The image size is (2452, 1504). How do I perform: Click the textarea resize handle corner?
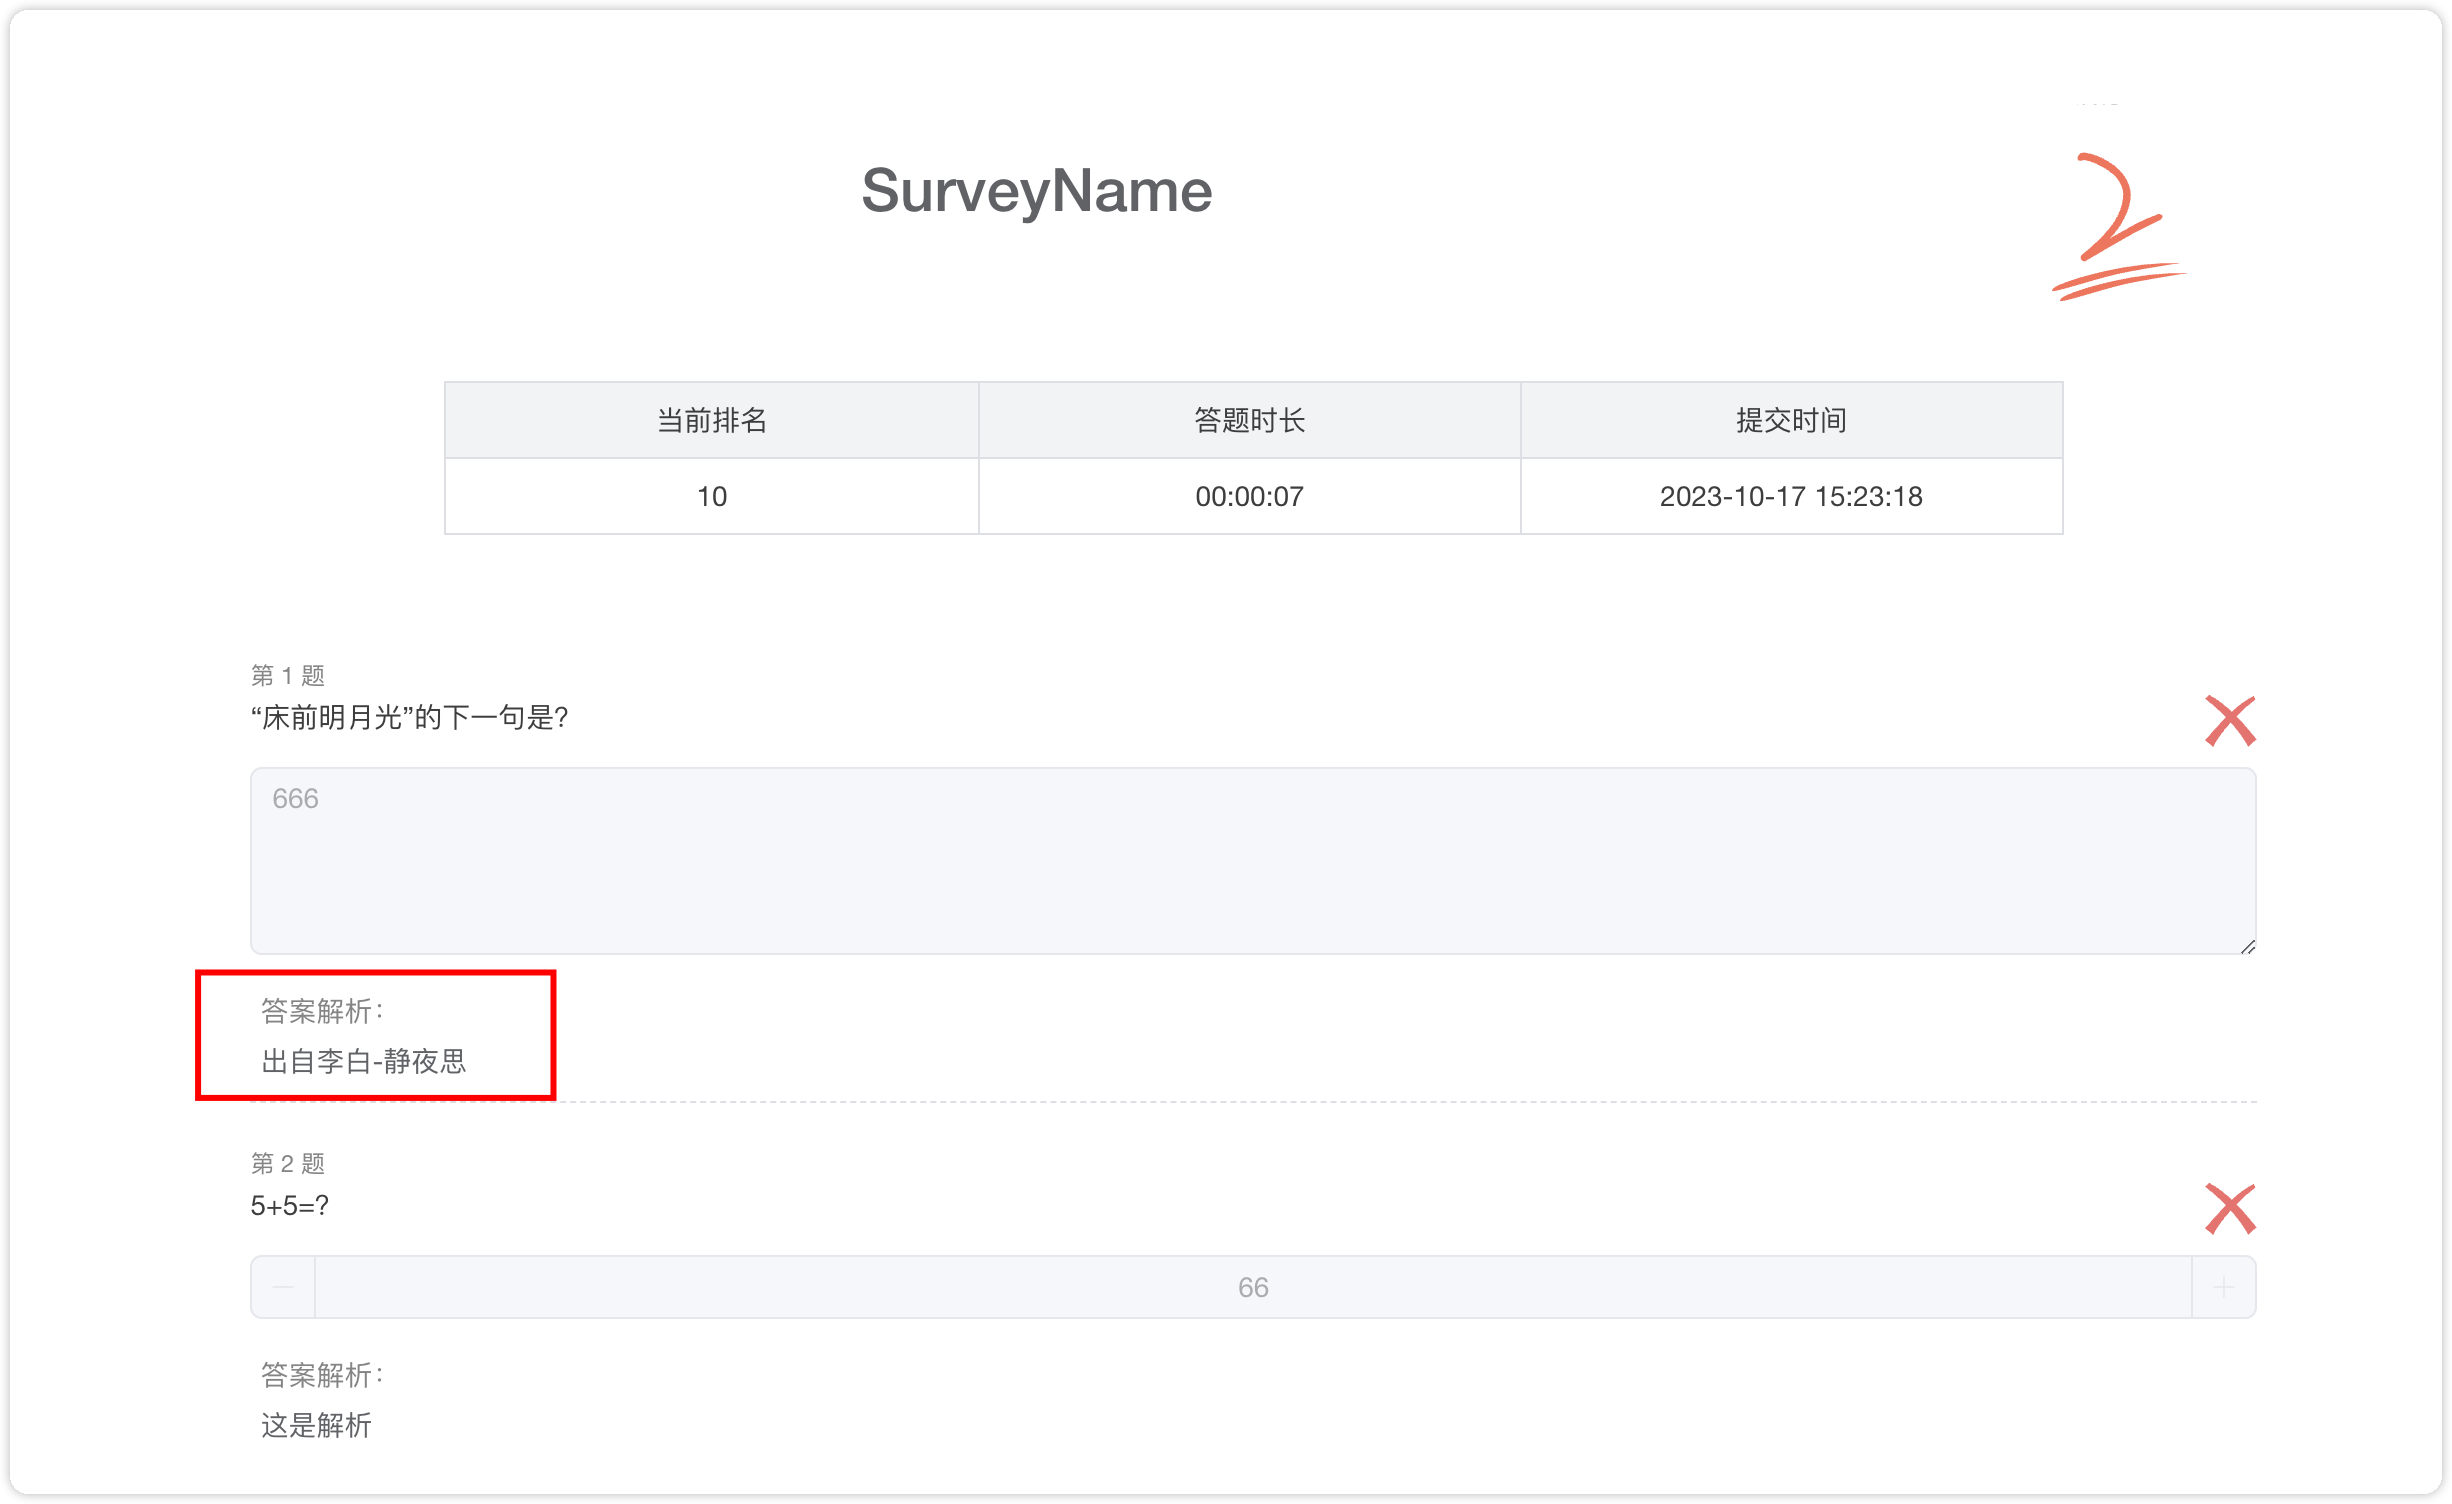(x=2247, y=946)
